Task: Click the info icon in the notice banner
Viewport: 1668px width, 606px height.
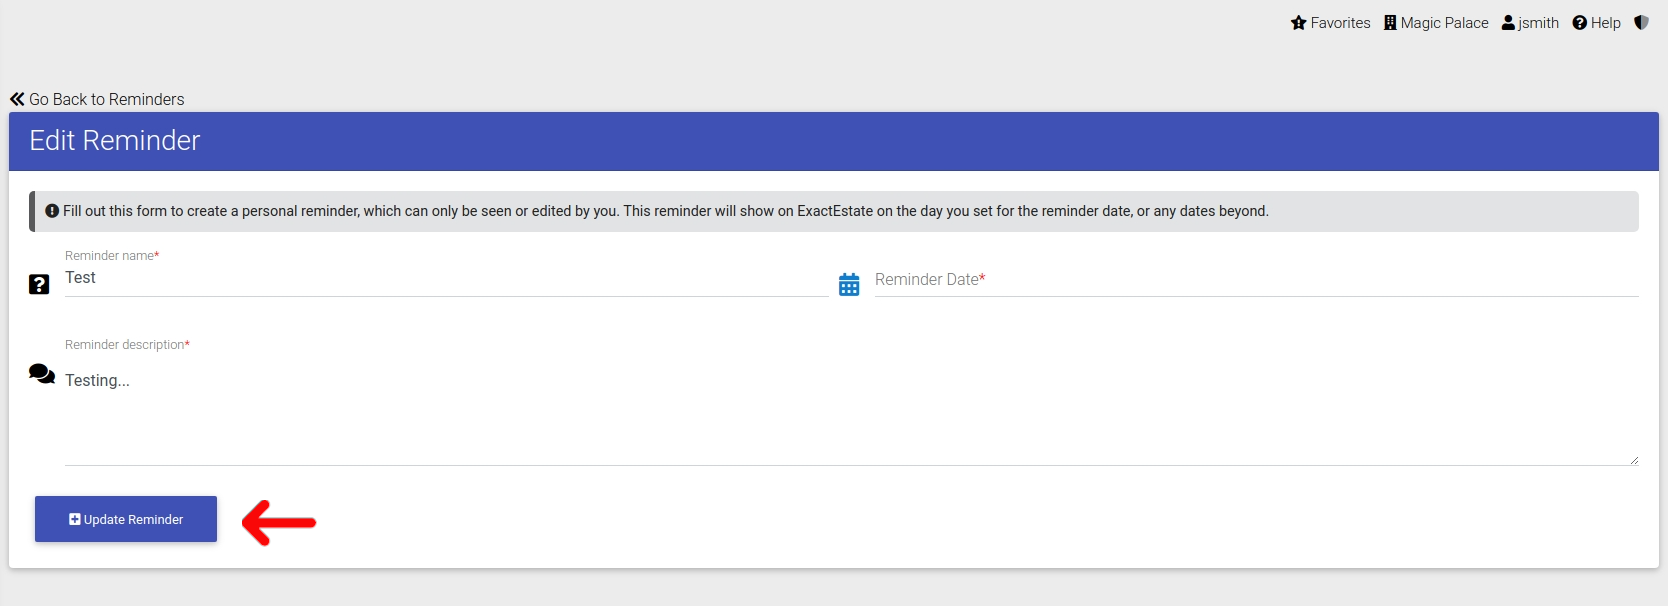Action: tap(52, 211)
